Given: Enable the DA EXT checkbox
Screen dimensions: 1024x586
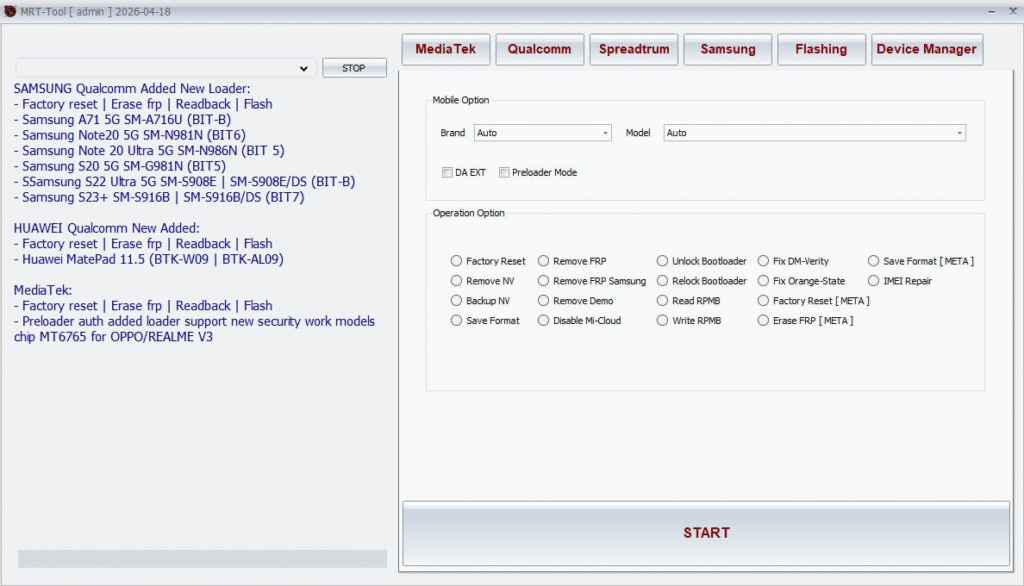Looking at the screenshot, I should (x=447, y=173).
